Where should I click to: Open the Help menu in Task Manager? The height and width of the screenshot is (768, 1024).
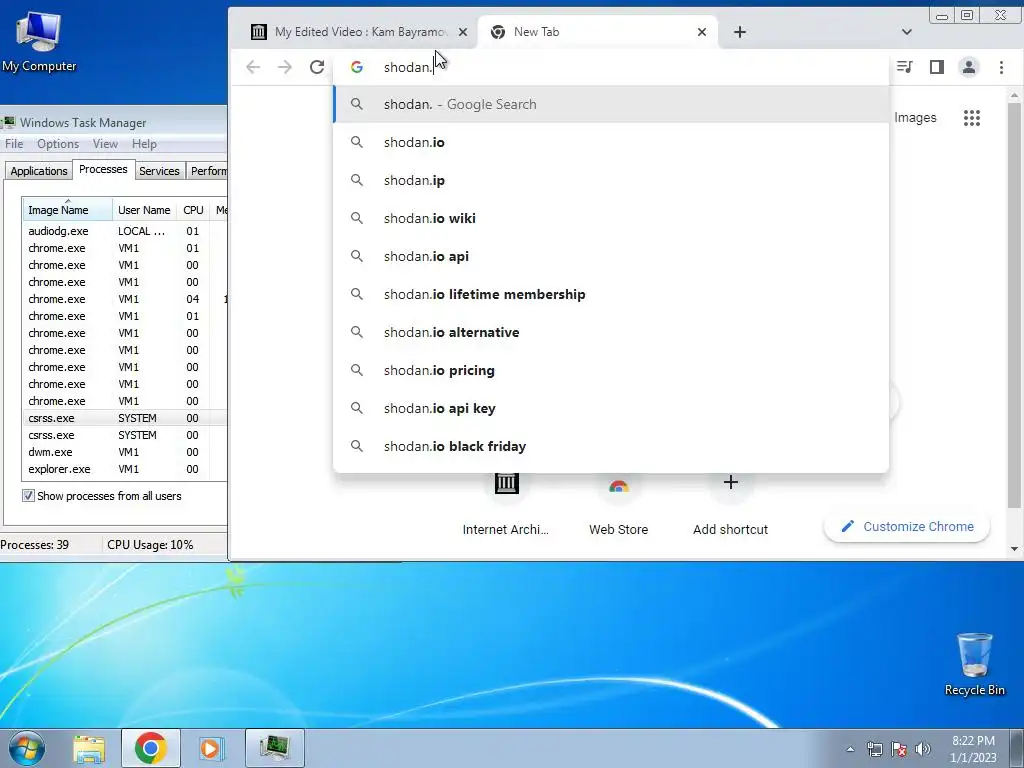click(x=144, y=144)
